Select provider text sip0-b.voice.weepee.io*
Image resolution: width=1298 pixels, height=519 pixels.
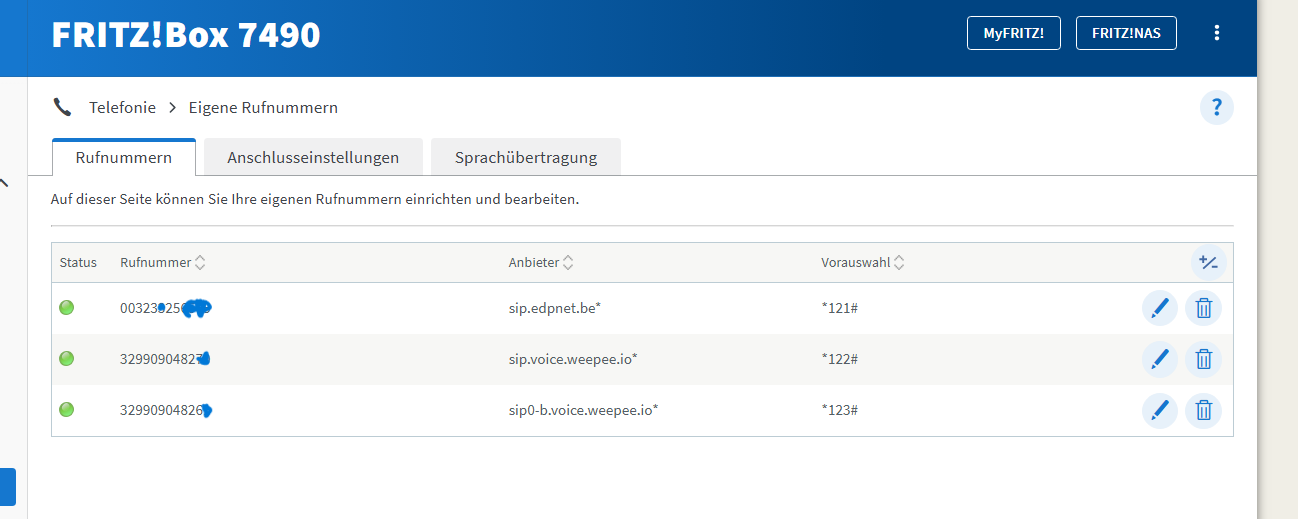(583, 410)
